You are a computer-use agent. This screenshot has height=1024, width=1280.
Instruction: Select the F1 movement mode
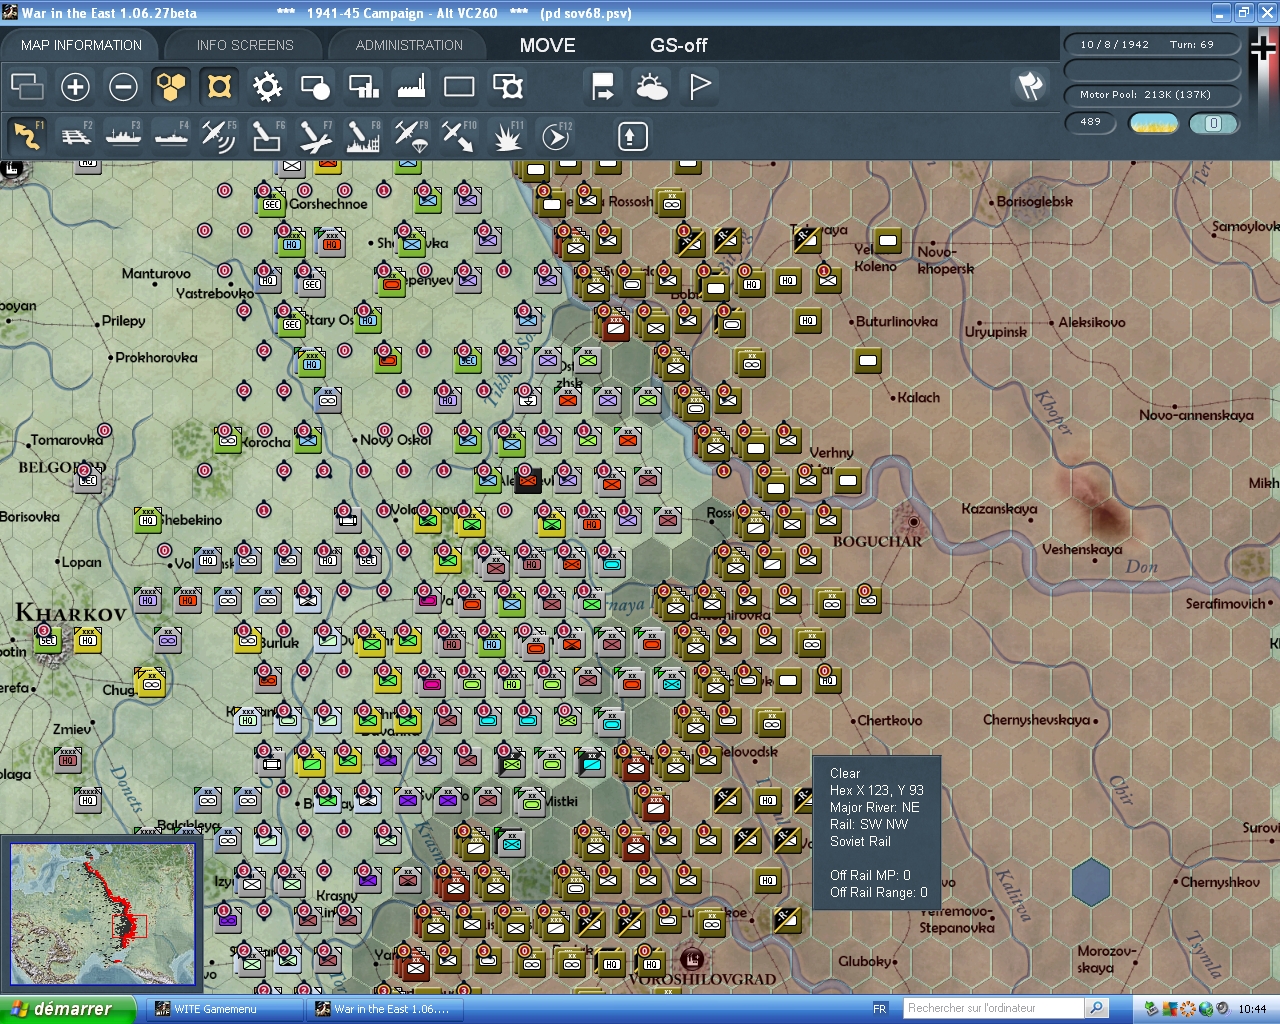coord(27,135)
